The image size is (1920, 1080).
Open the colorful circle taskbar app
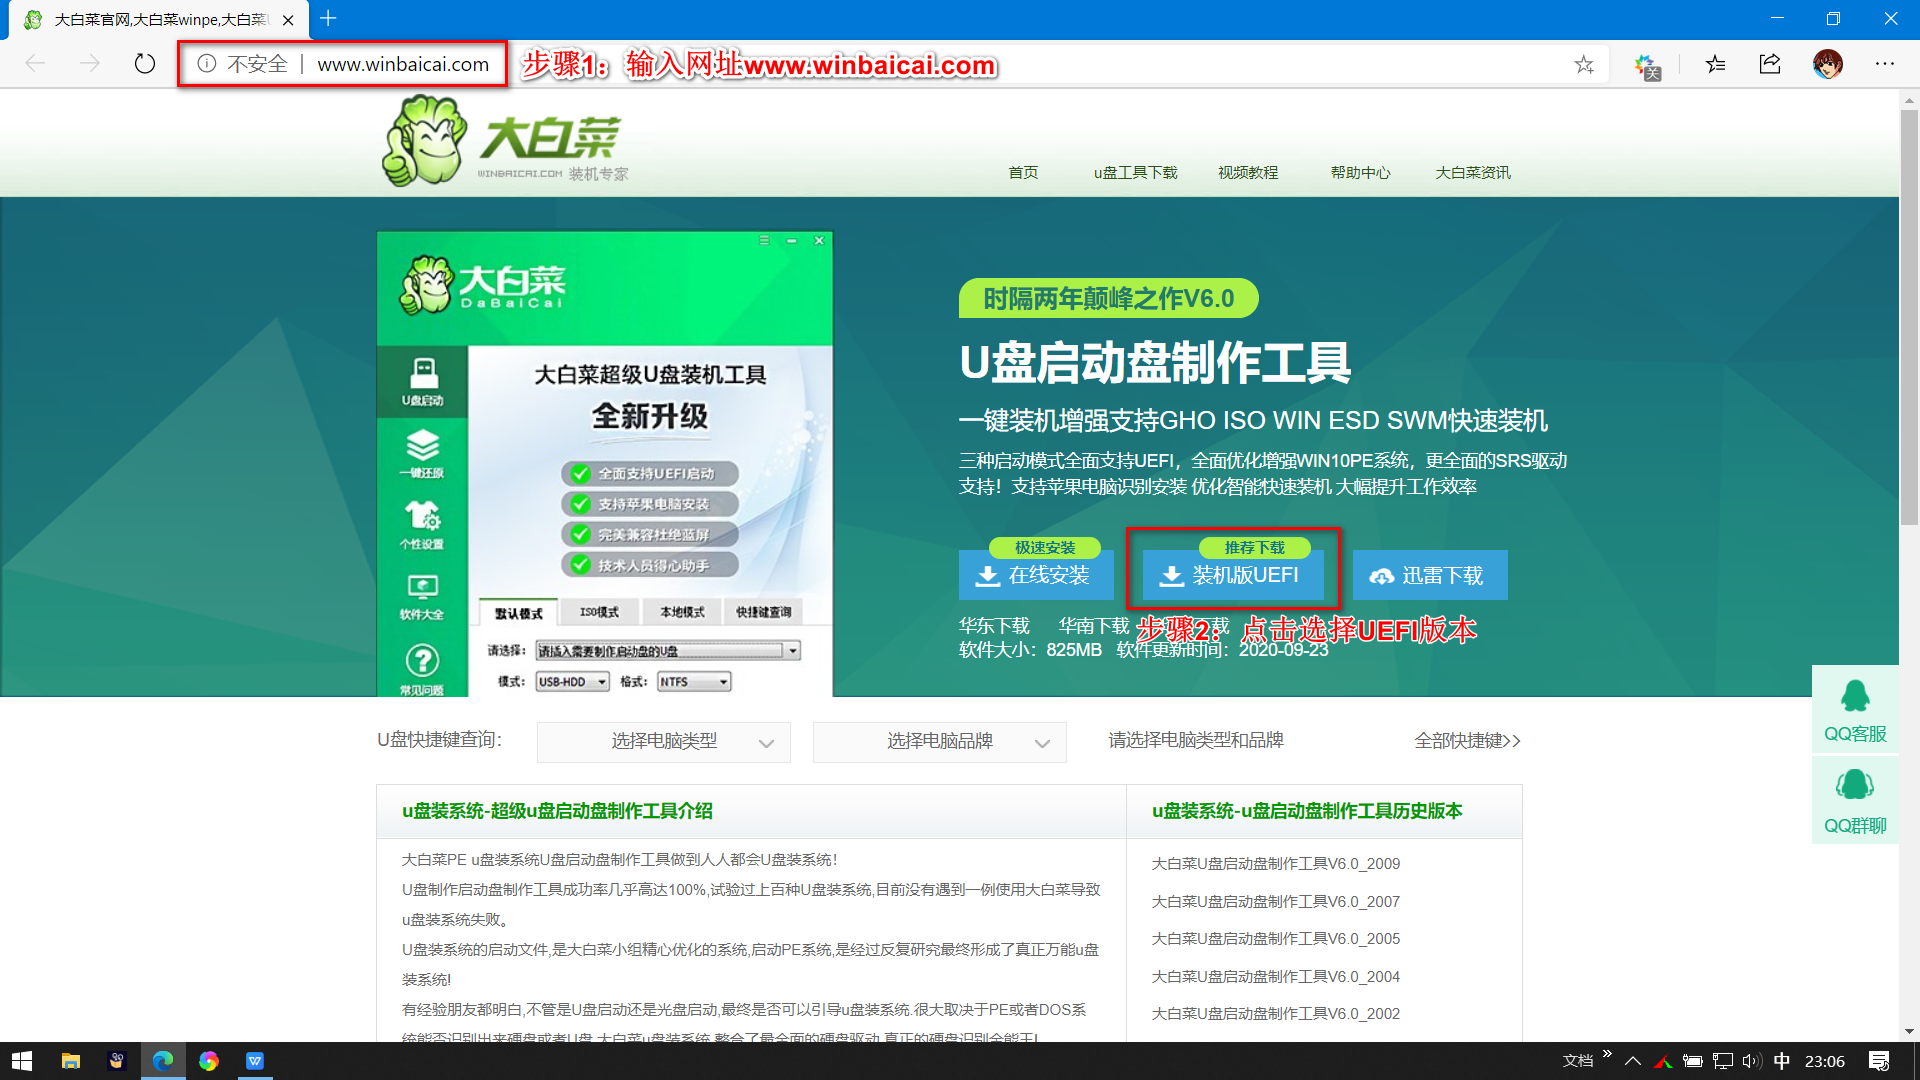point(209,1061)
